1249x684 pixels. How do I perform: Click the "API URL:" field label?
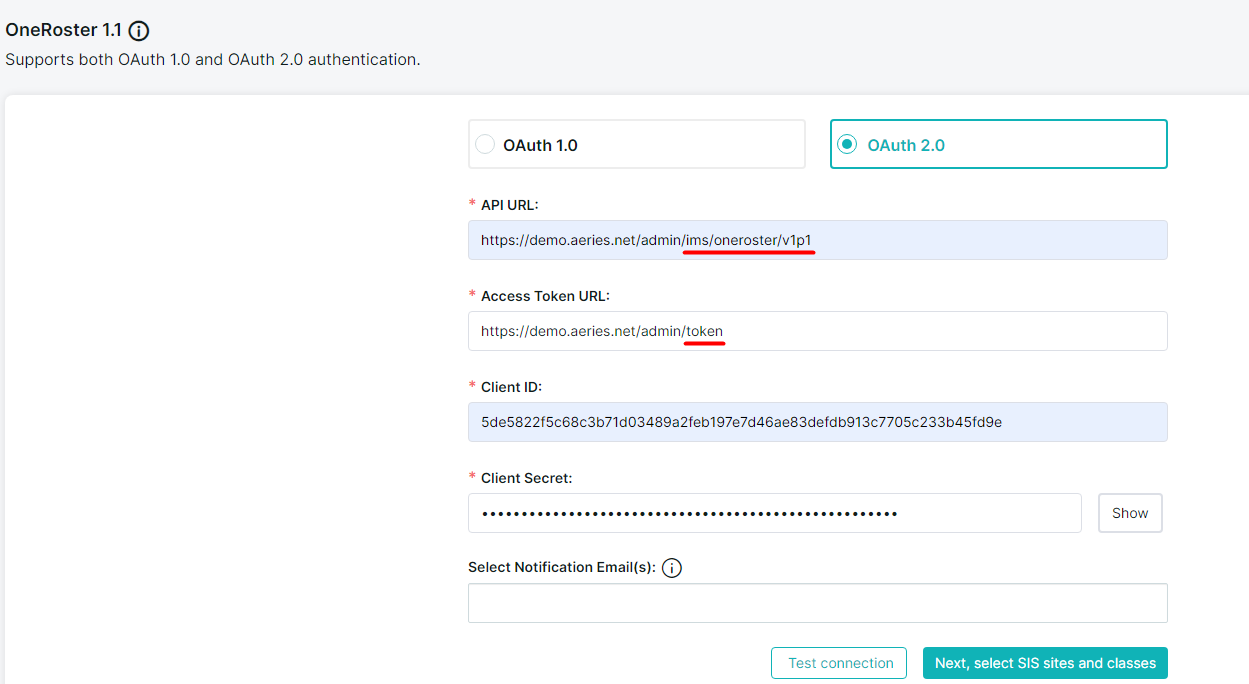(509, 205)
